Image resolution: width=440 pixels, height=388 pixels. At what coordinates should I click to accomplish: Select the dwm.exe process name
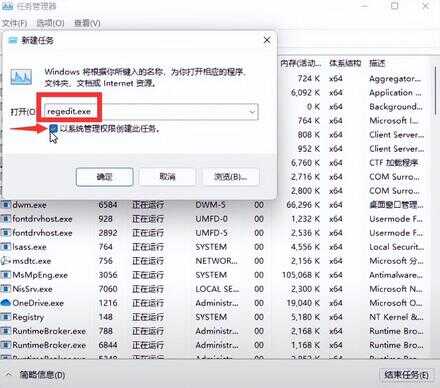point(29,205)
